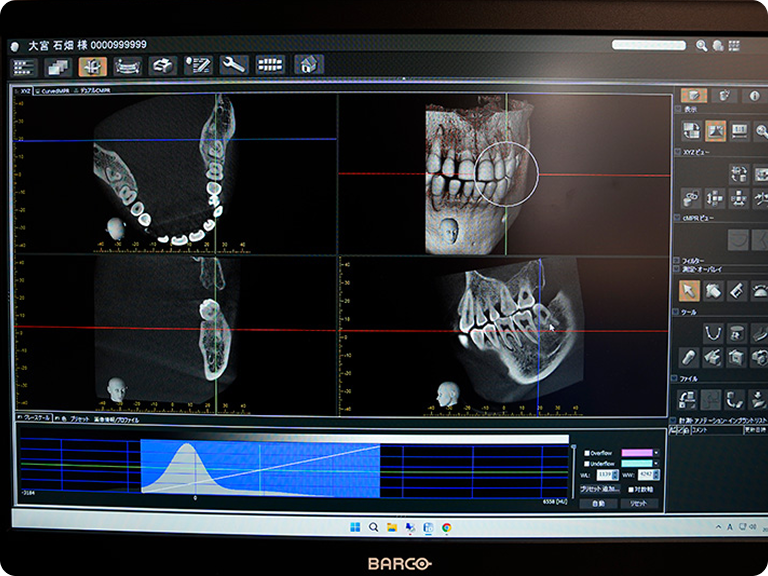768x576 pixels.
Task: Click the magnifier icon beside the search field
Action: 702,46
